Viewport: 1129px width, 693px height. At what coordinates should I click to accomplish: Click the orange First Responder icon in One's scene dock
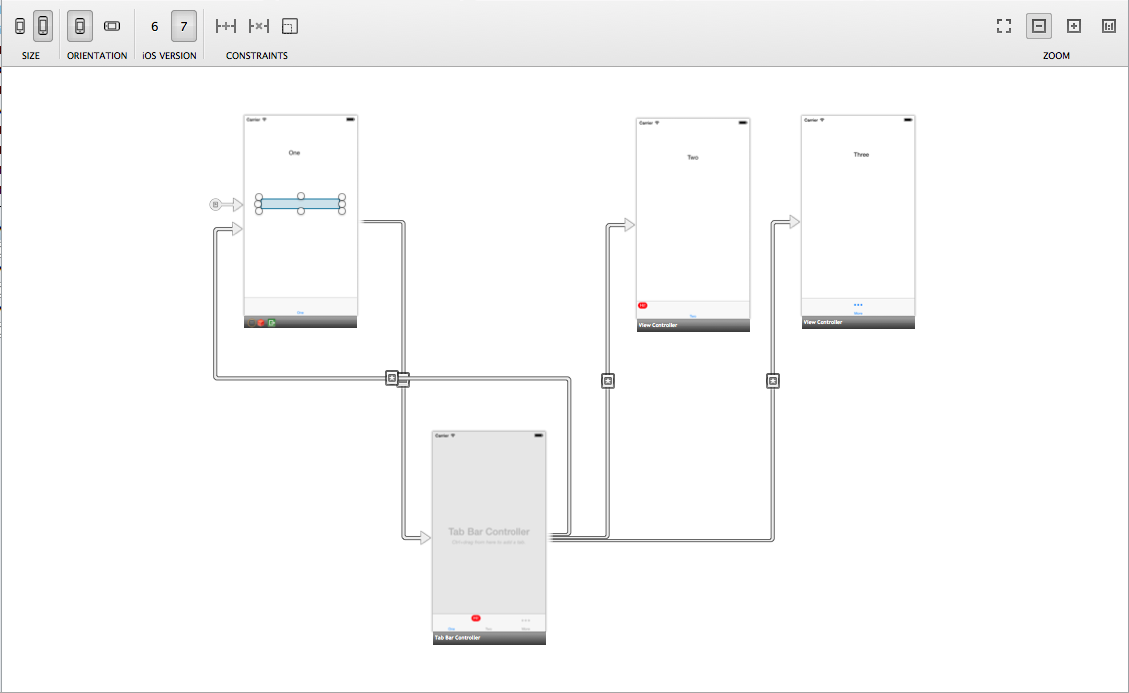(261, 322)
